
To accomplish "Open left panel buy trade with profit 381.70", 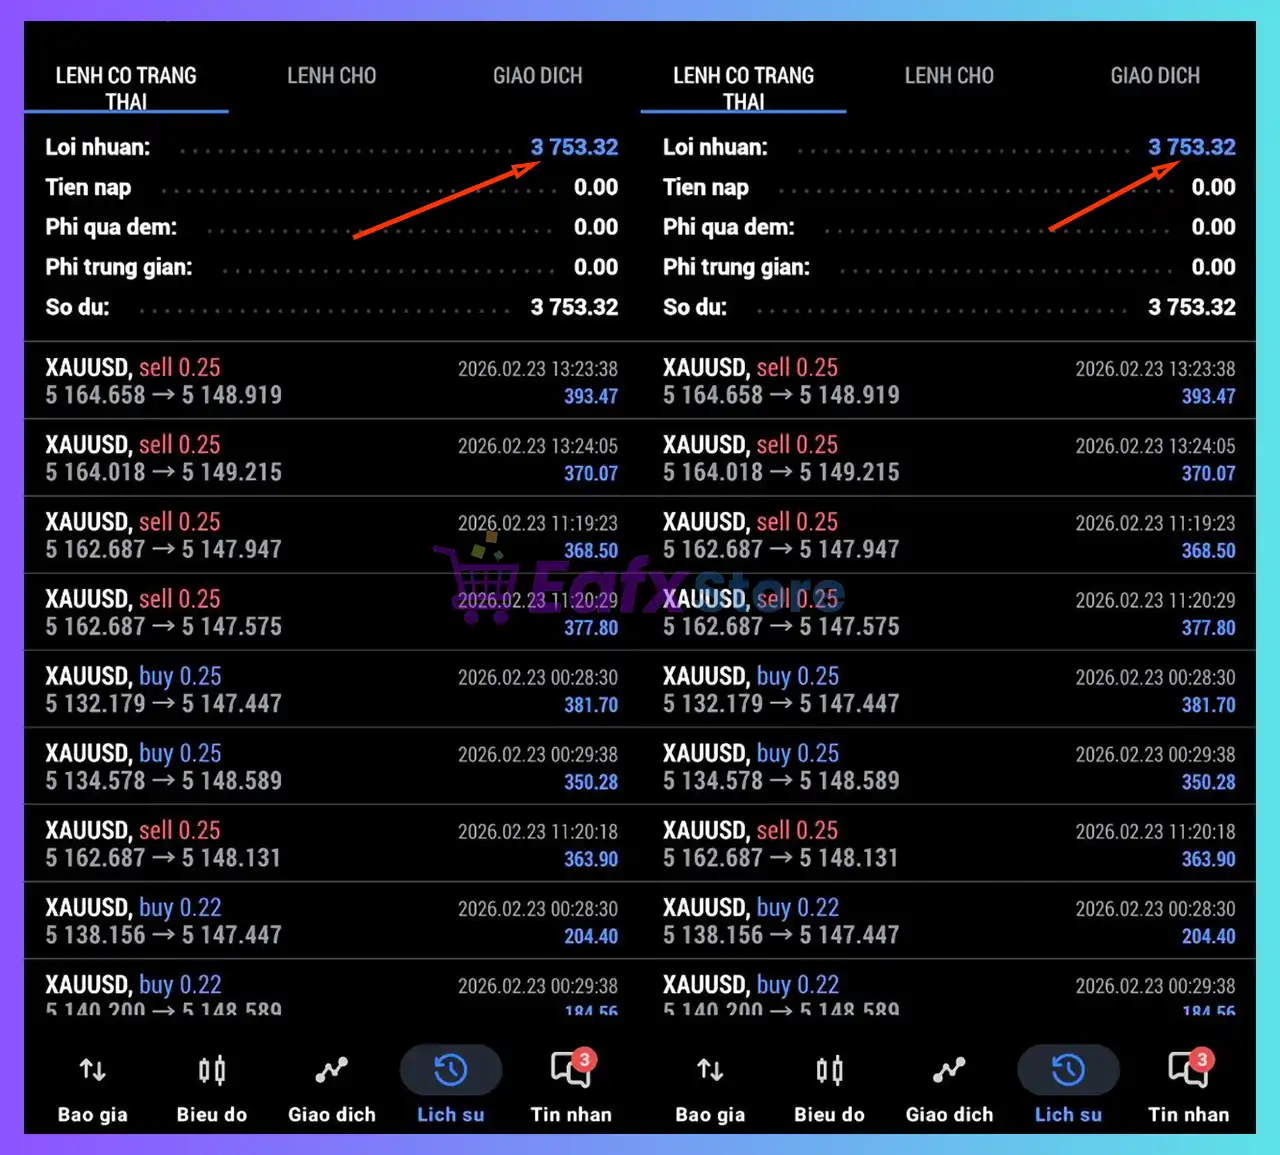I will coord(330,690).
